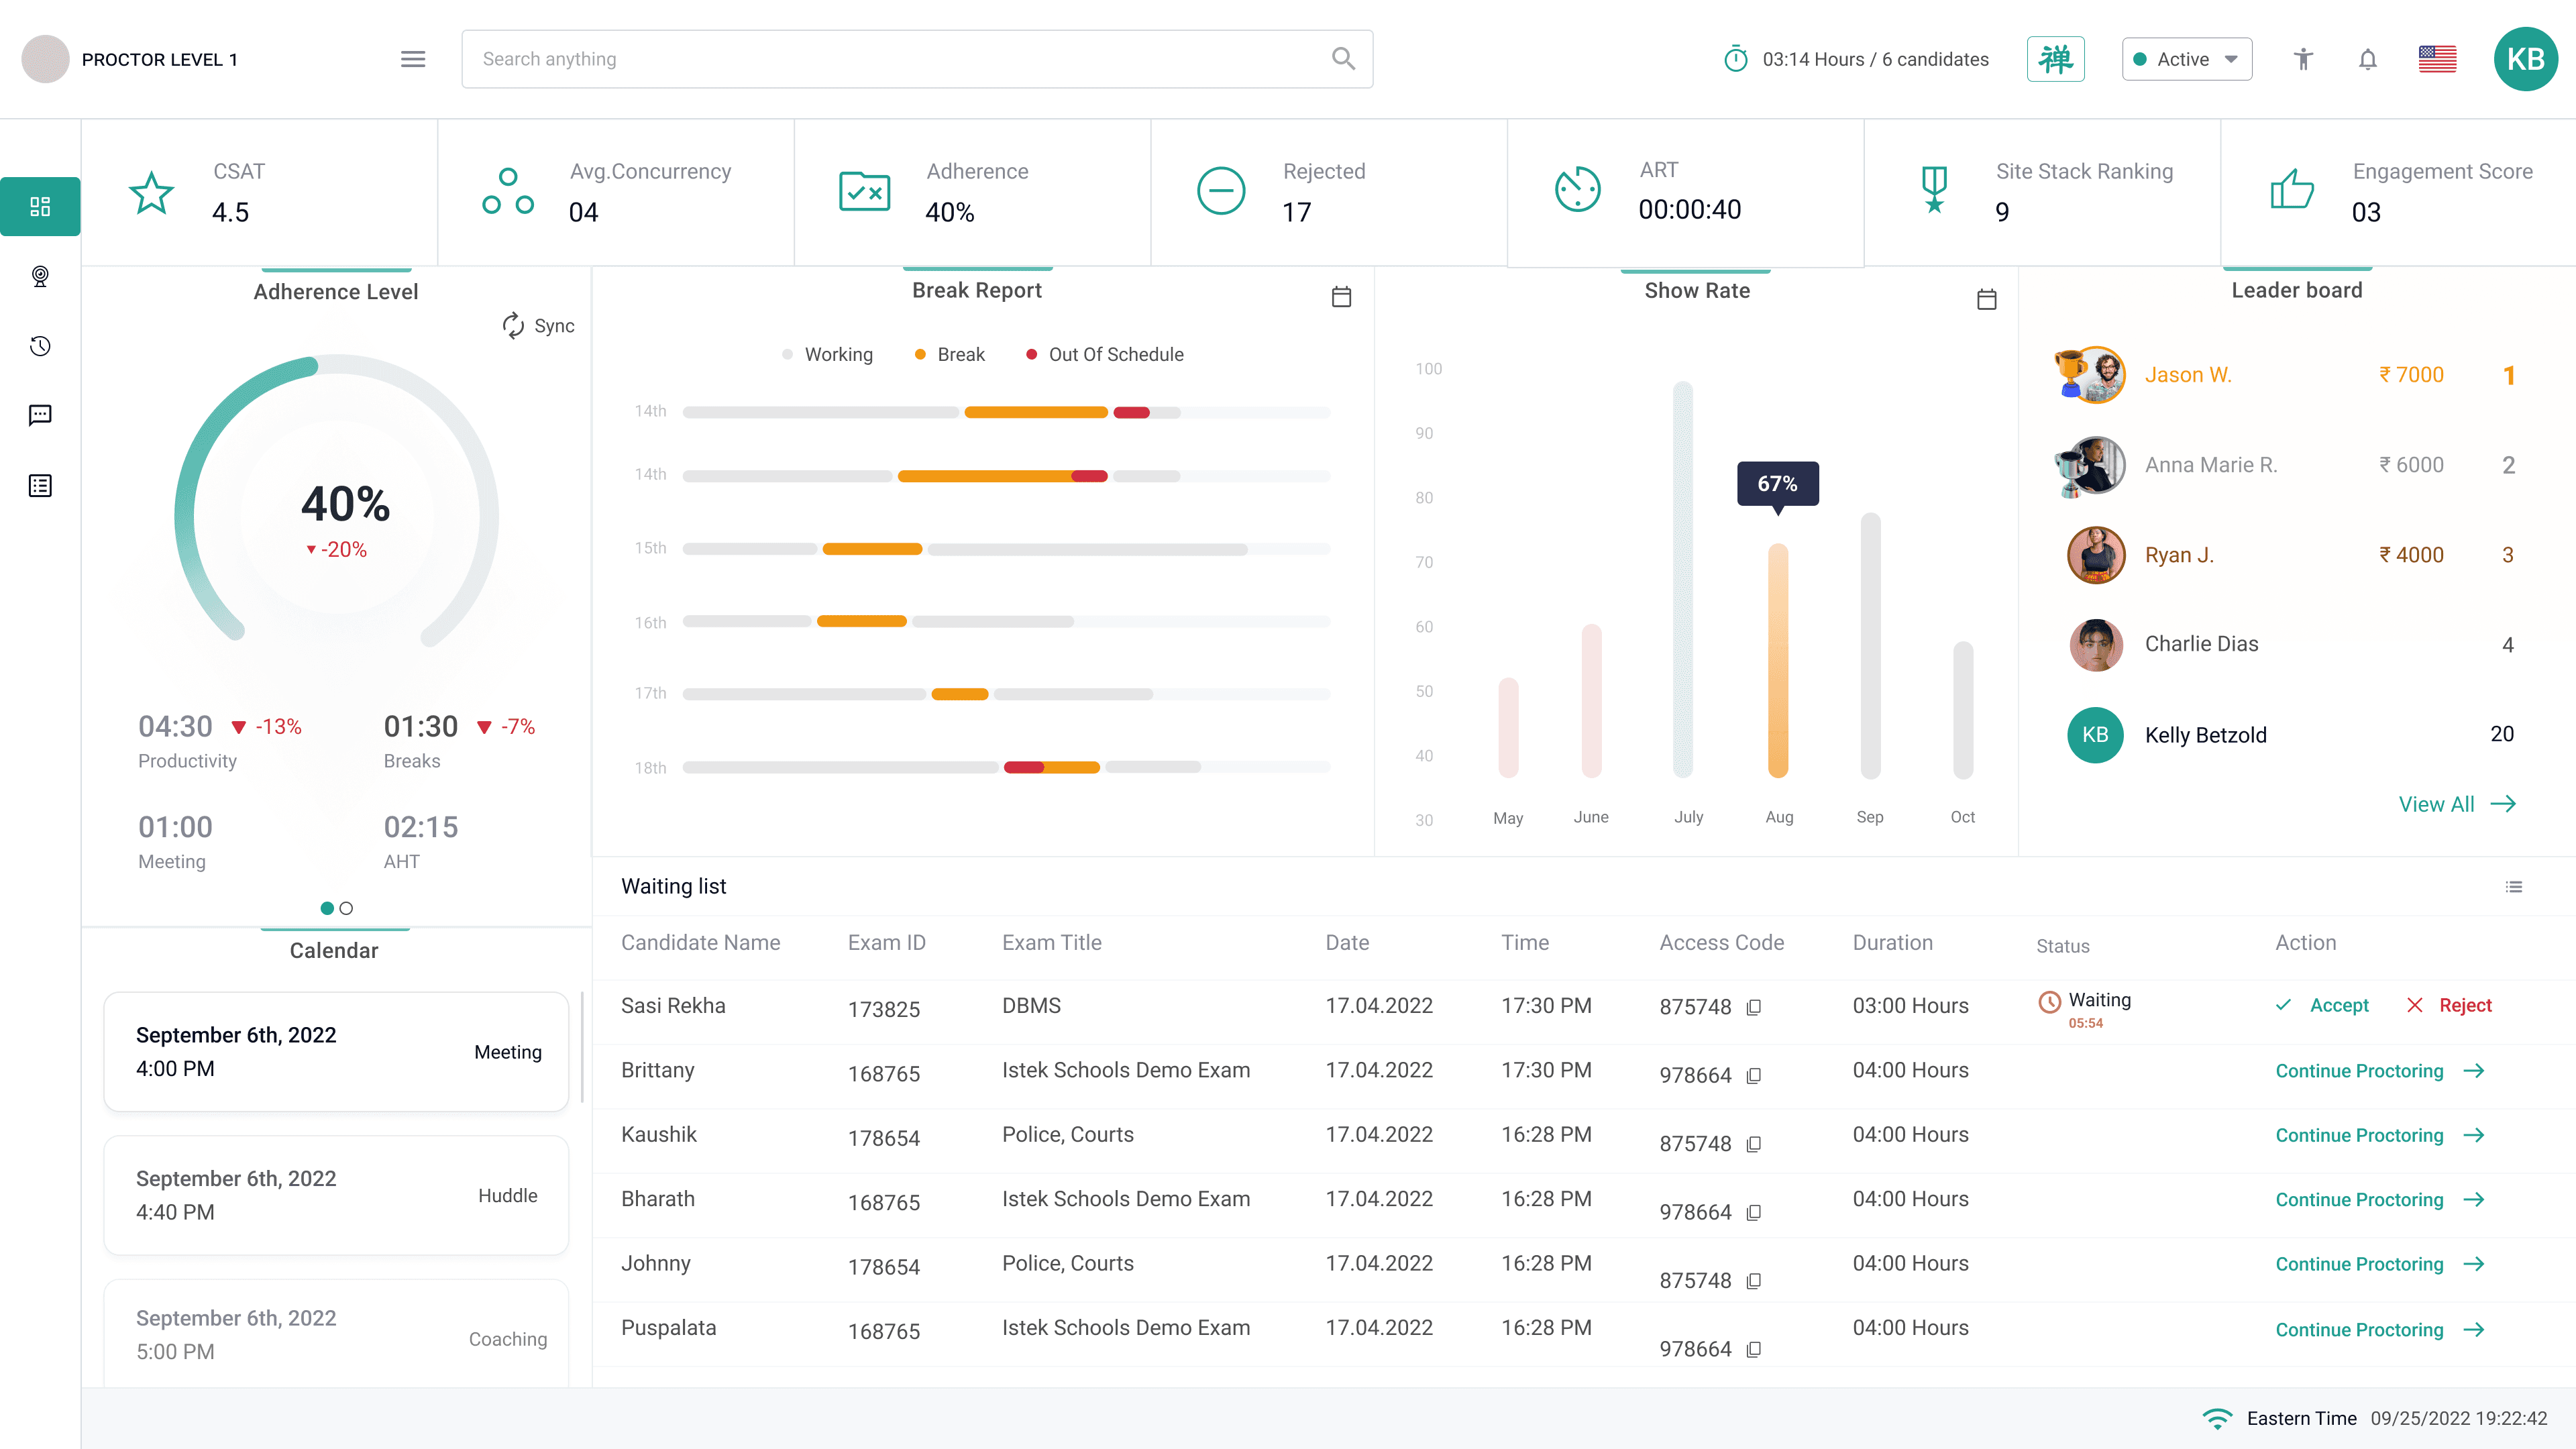The width and height of the screenshot is (2576, 1449).
Task: Open the 5:00 PM Coaching calendar card
Action: coord(336,1334)
